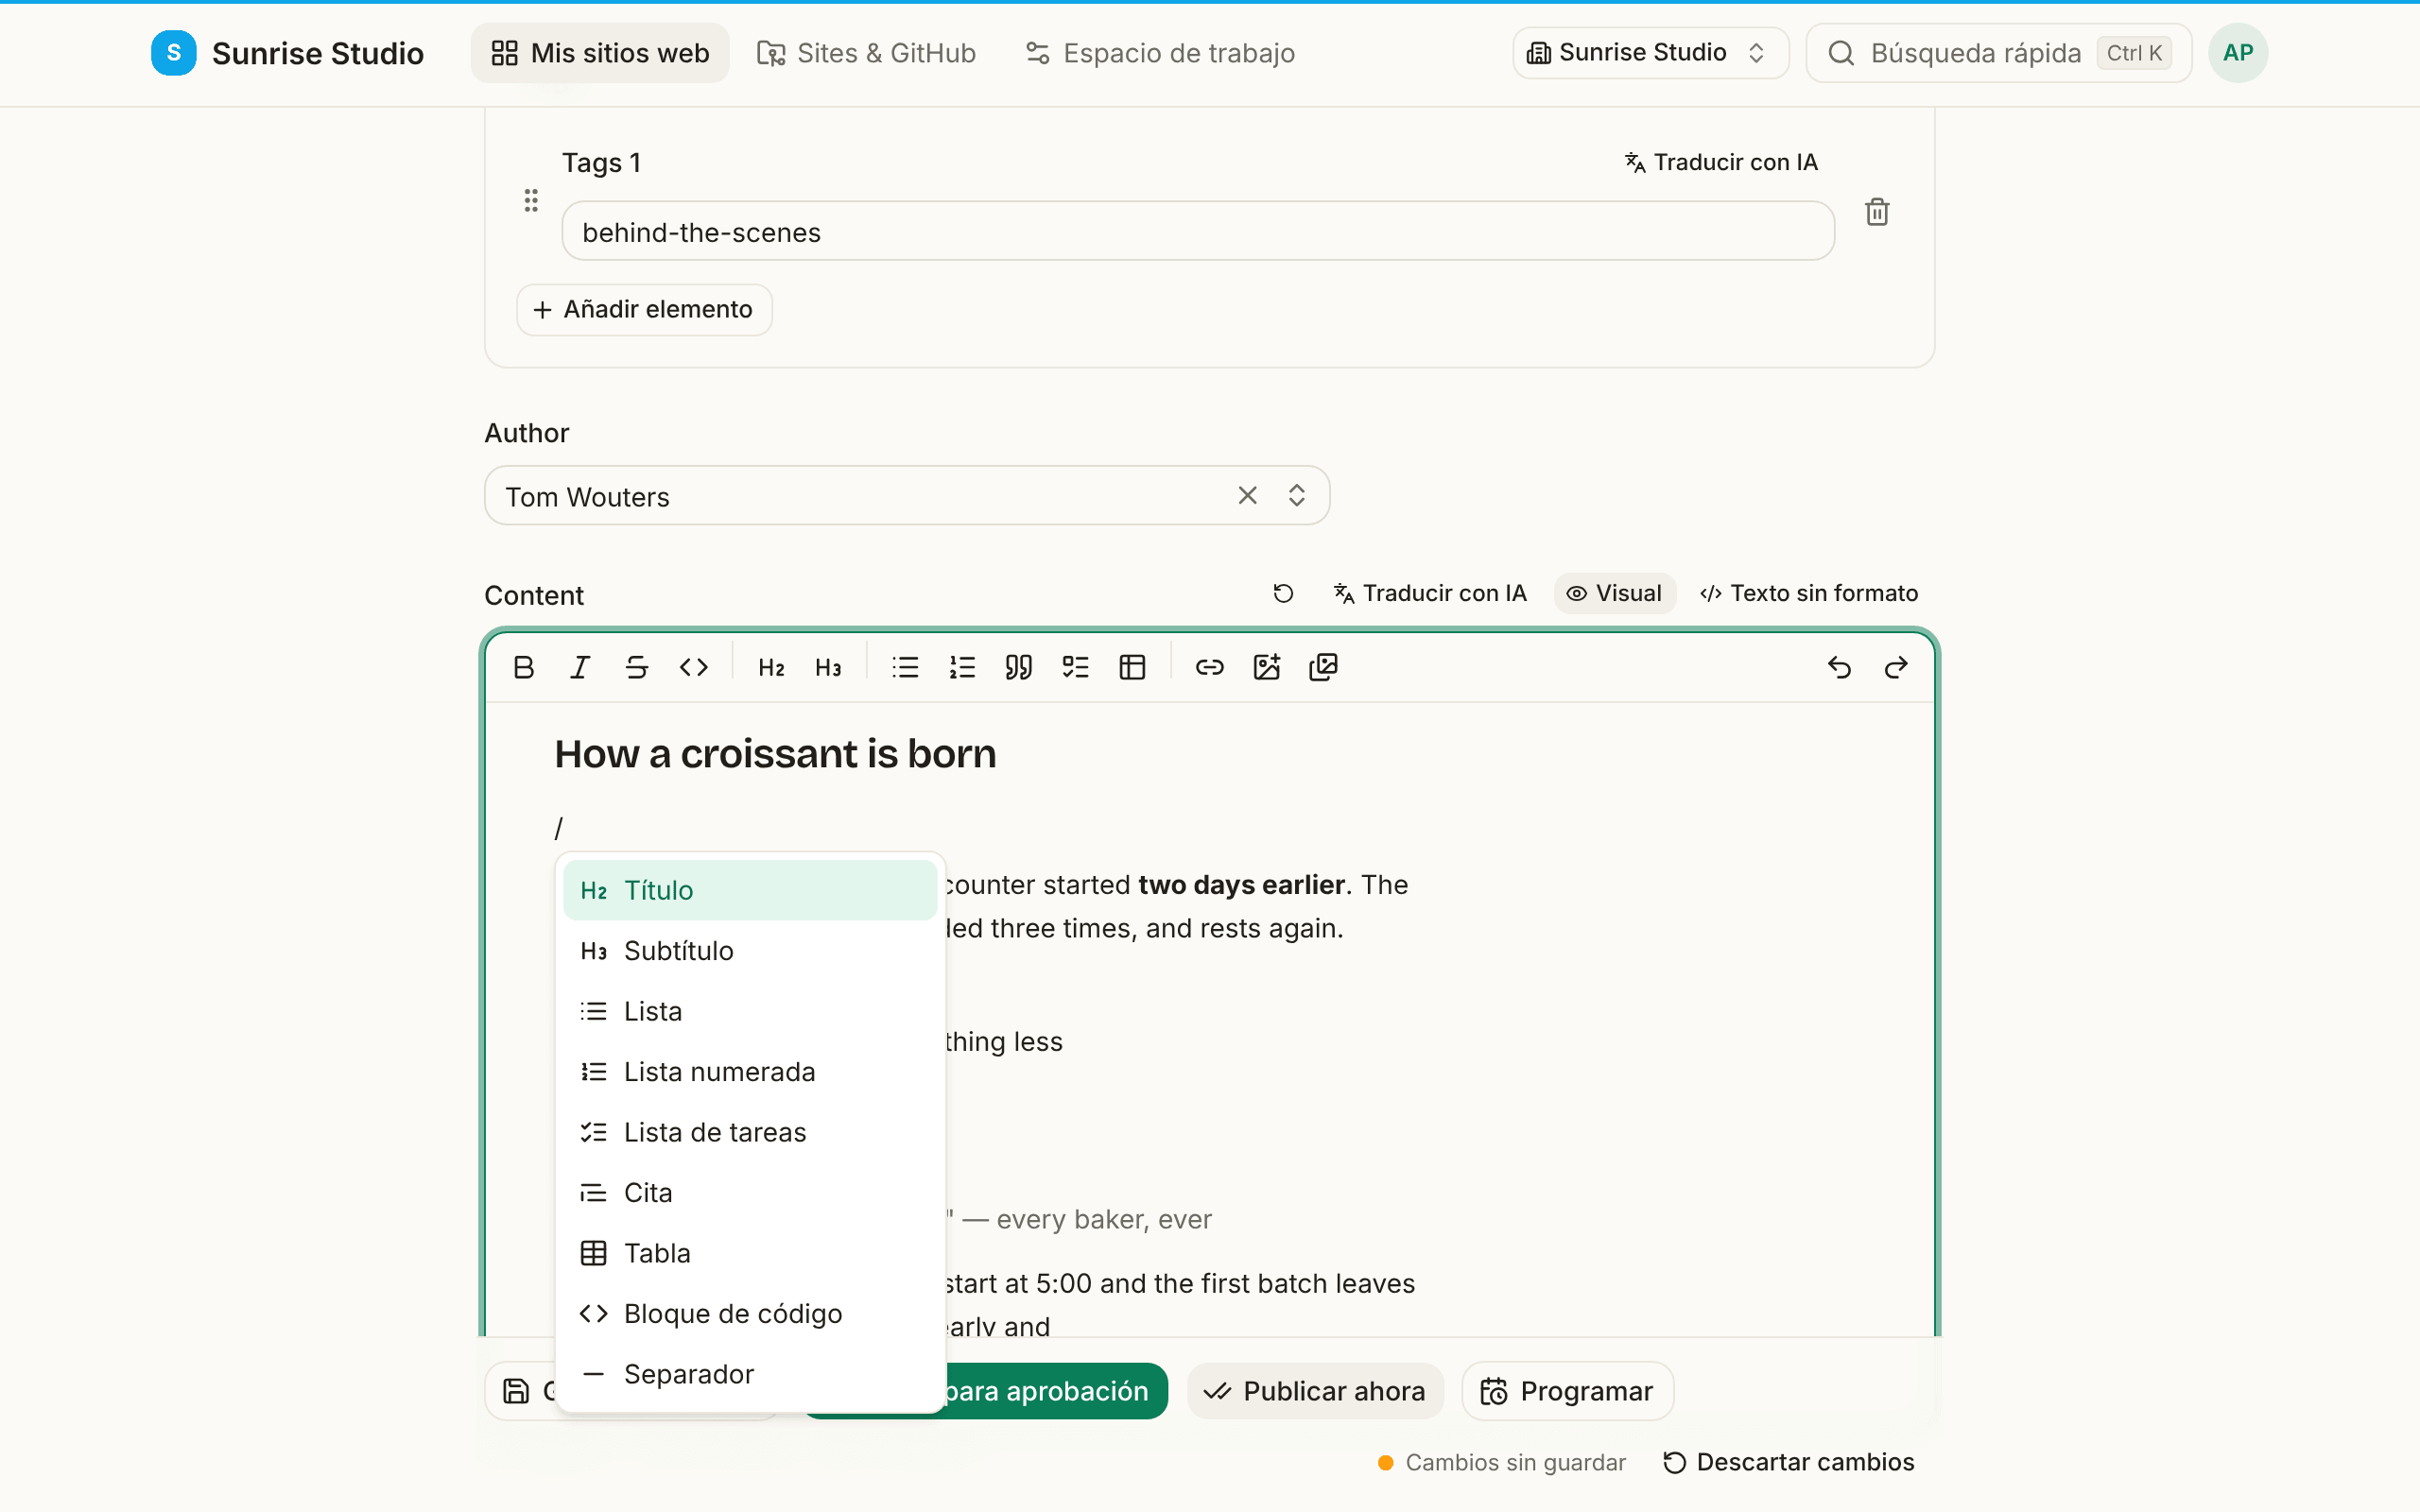Insert task list from toolbar
Viewport: 2420px width, 1512px height.
click(1076, 667)
